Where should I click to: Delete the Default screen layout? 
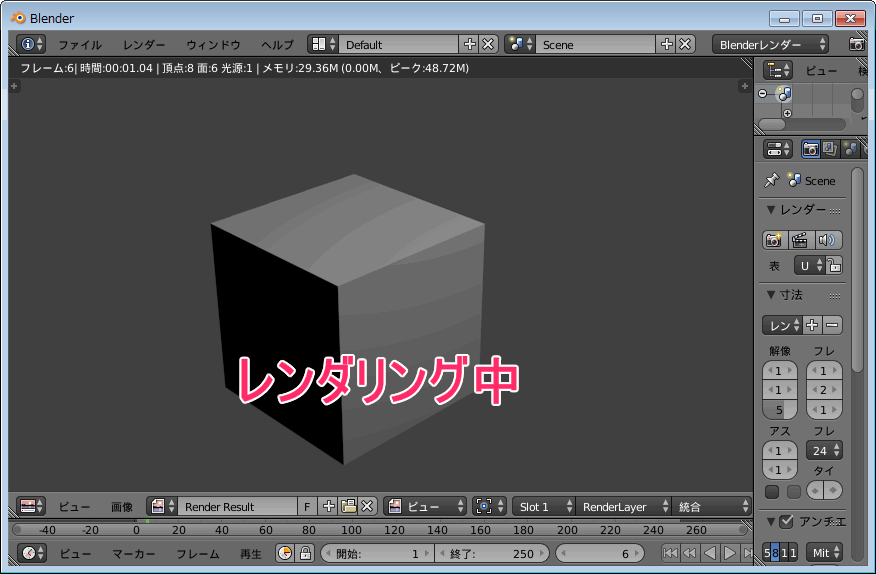(488, 44)
